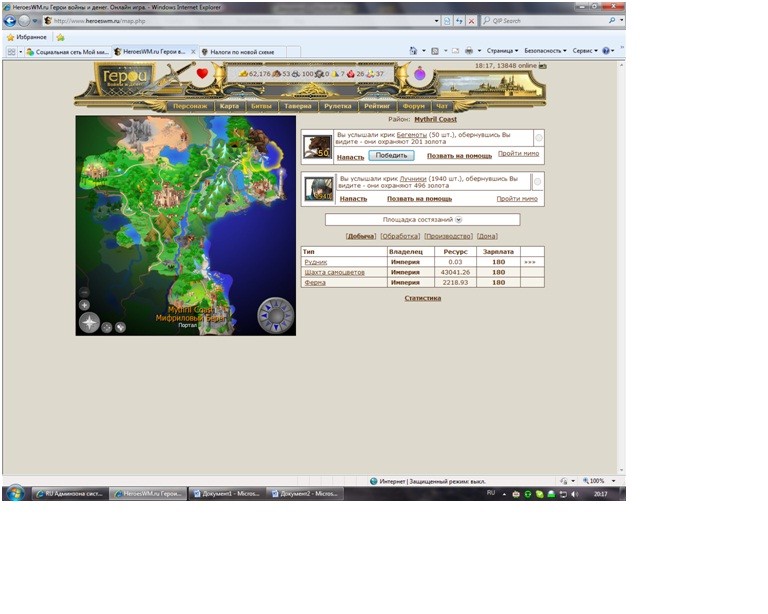Click the map navigation wheel

276,315
